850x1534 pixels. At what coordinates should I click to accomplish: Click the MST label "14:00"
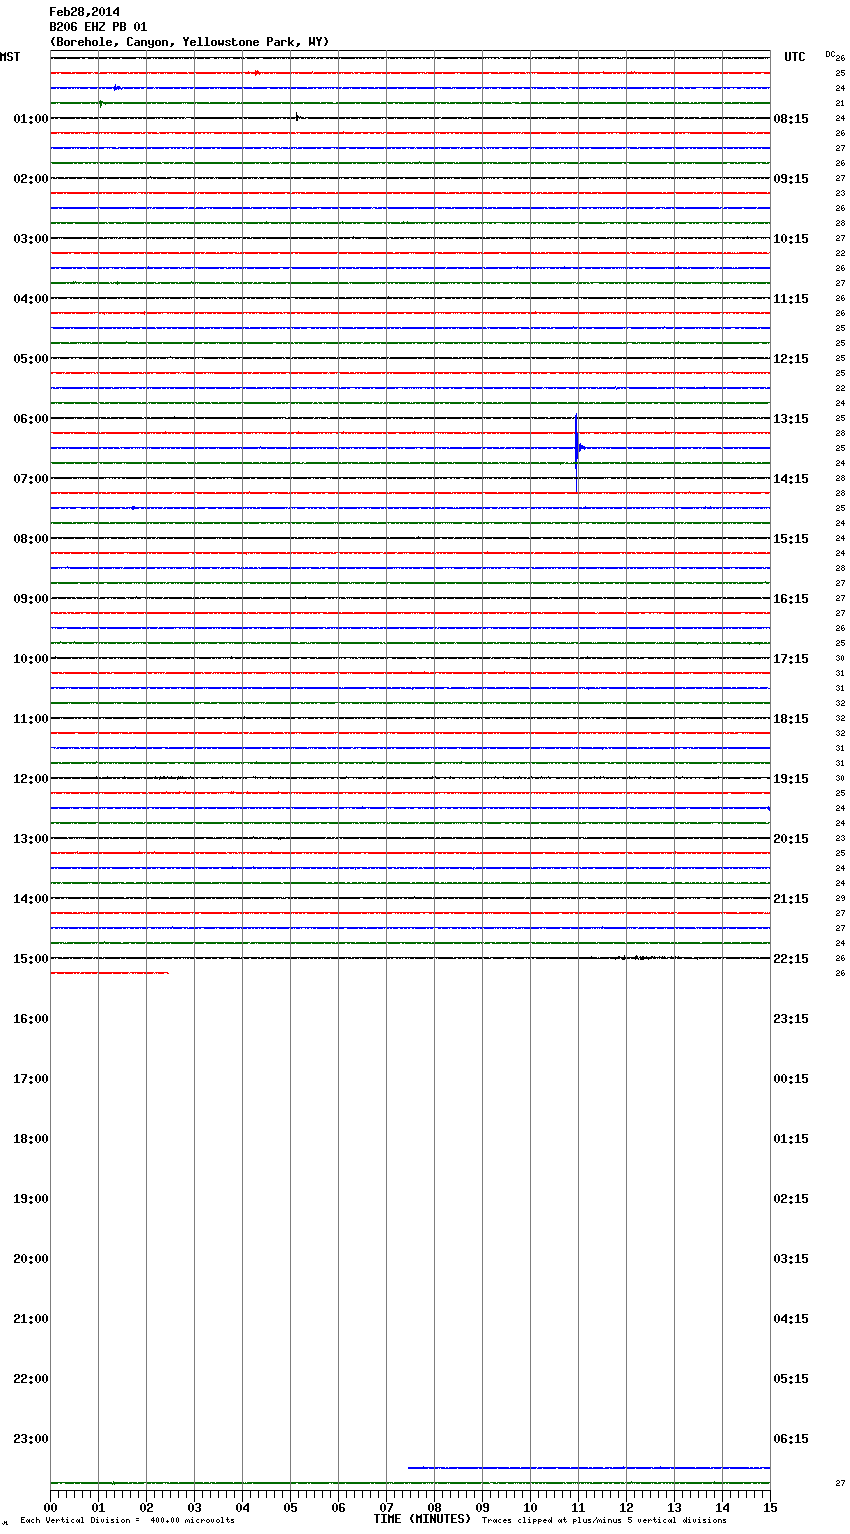pos(31,899)
